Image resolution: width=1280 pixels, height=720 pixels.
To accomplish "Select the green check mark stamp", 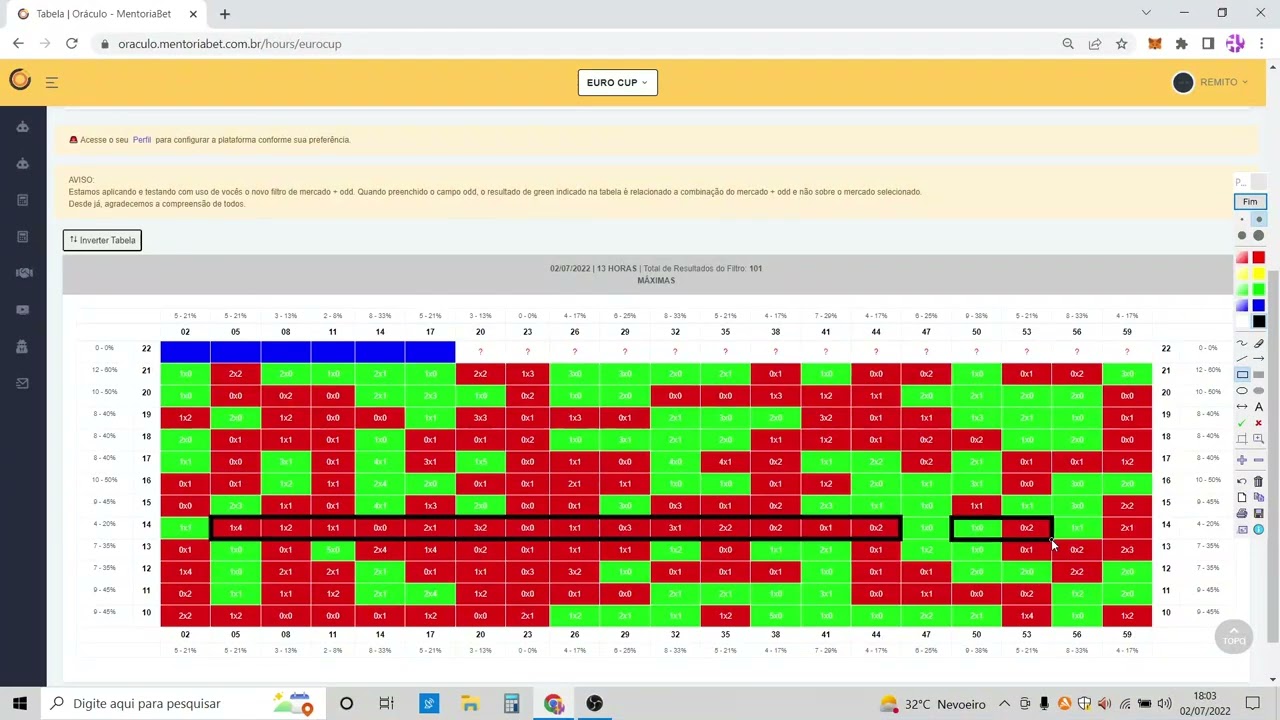I will tap(1242, 422).
